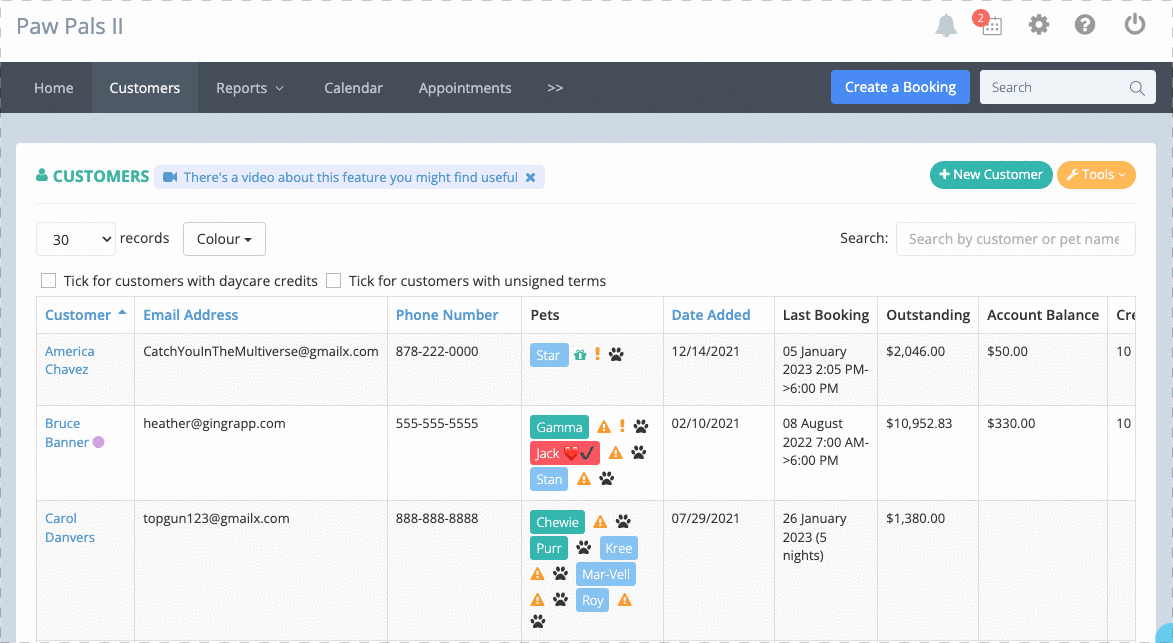Viewport: 1173px width, 643px height.
Task: Open America Chavez customer profile
Action: click(69, 360)
